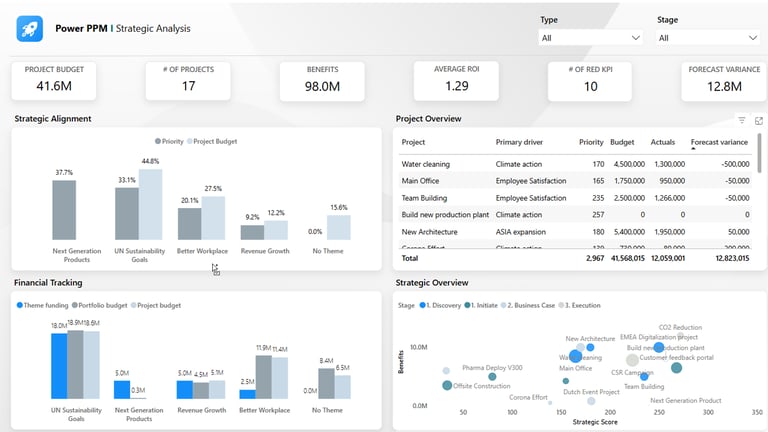Click the Theme funding legend swatch
The height and width of the screenshot is (432, 768).
(x=20, y=305)
